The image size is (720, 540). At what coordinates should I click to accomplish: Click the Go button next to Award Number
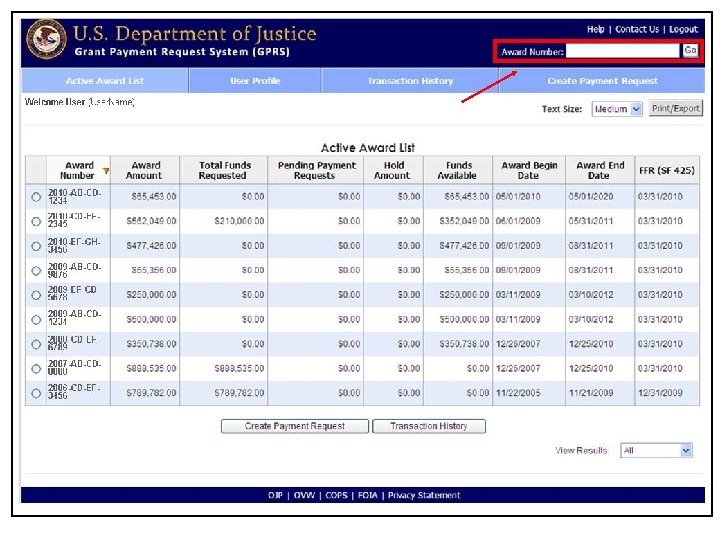(690, 51)
